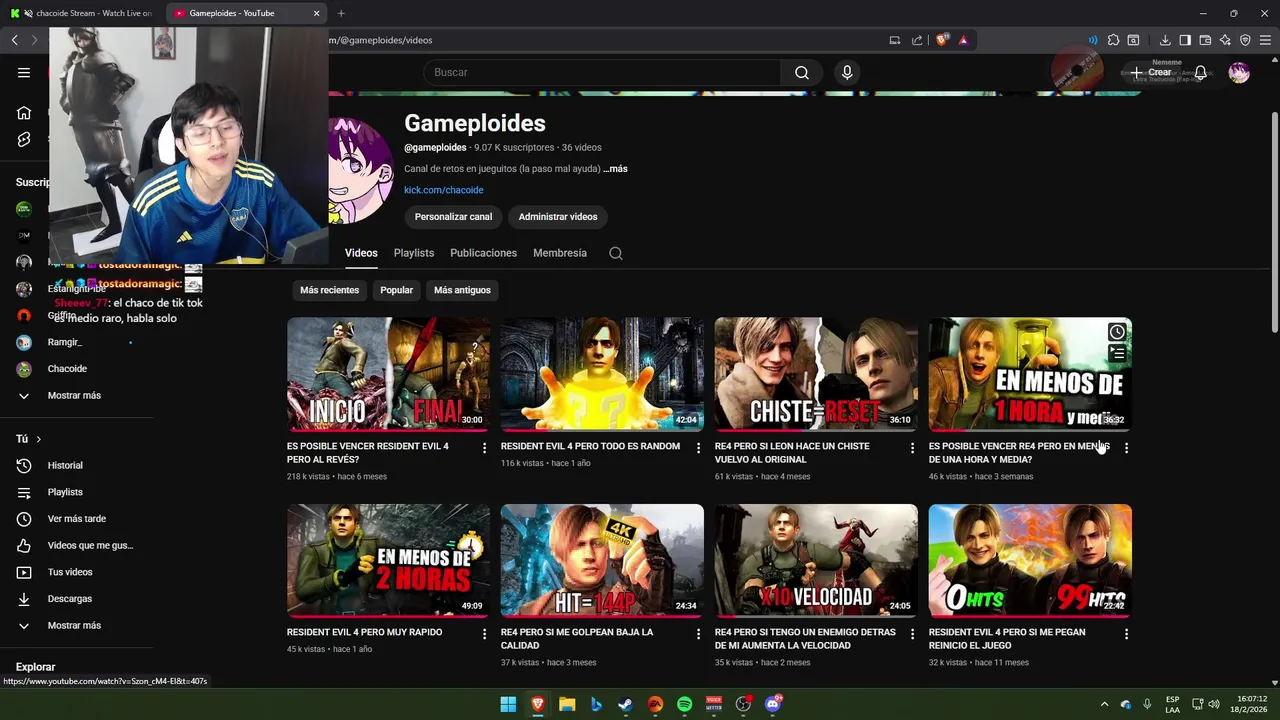The width and height of the screenshot is (1280, 720).
Task: Expand Mostrar más under Tú section
Action: click(x=76, y=625)
